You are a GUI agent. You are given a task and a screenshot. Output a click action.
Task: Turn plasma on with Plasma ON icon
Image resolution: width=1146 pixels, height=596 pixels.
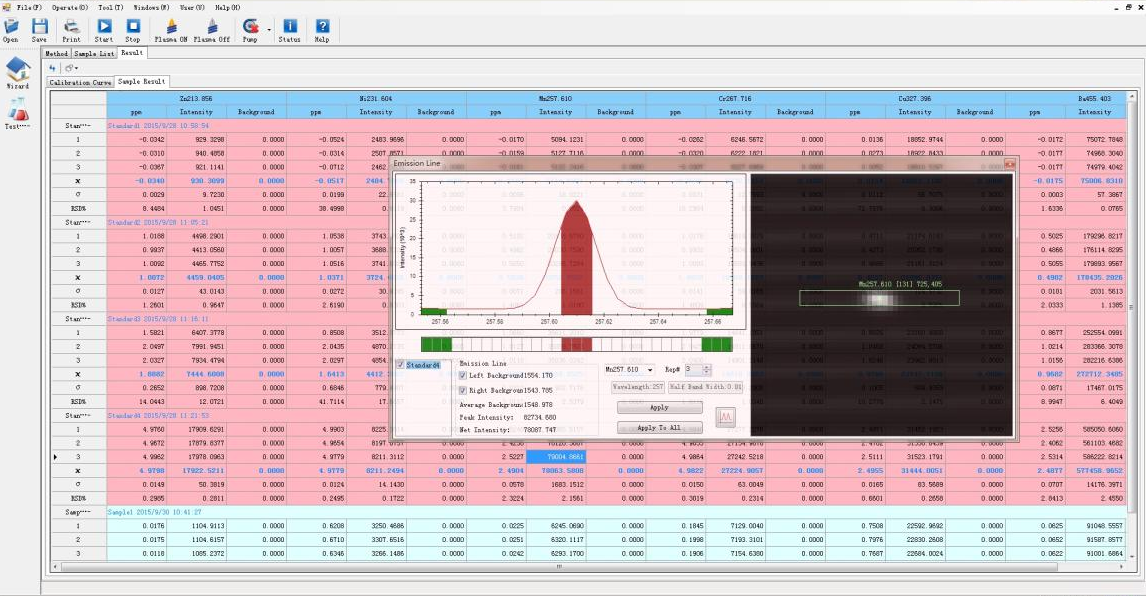(171, 27)
